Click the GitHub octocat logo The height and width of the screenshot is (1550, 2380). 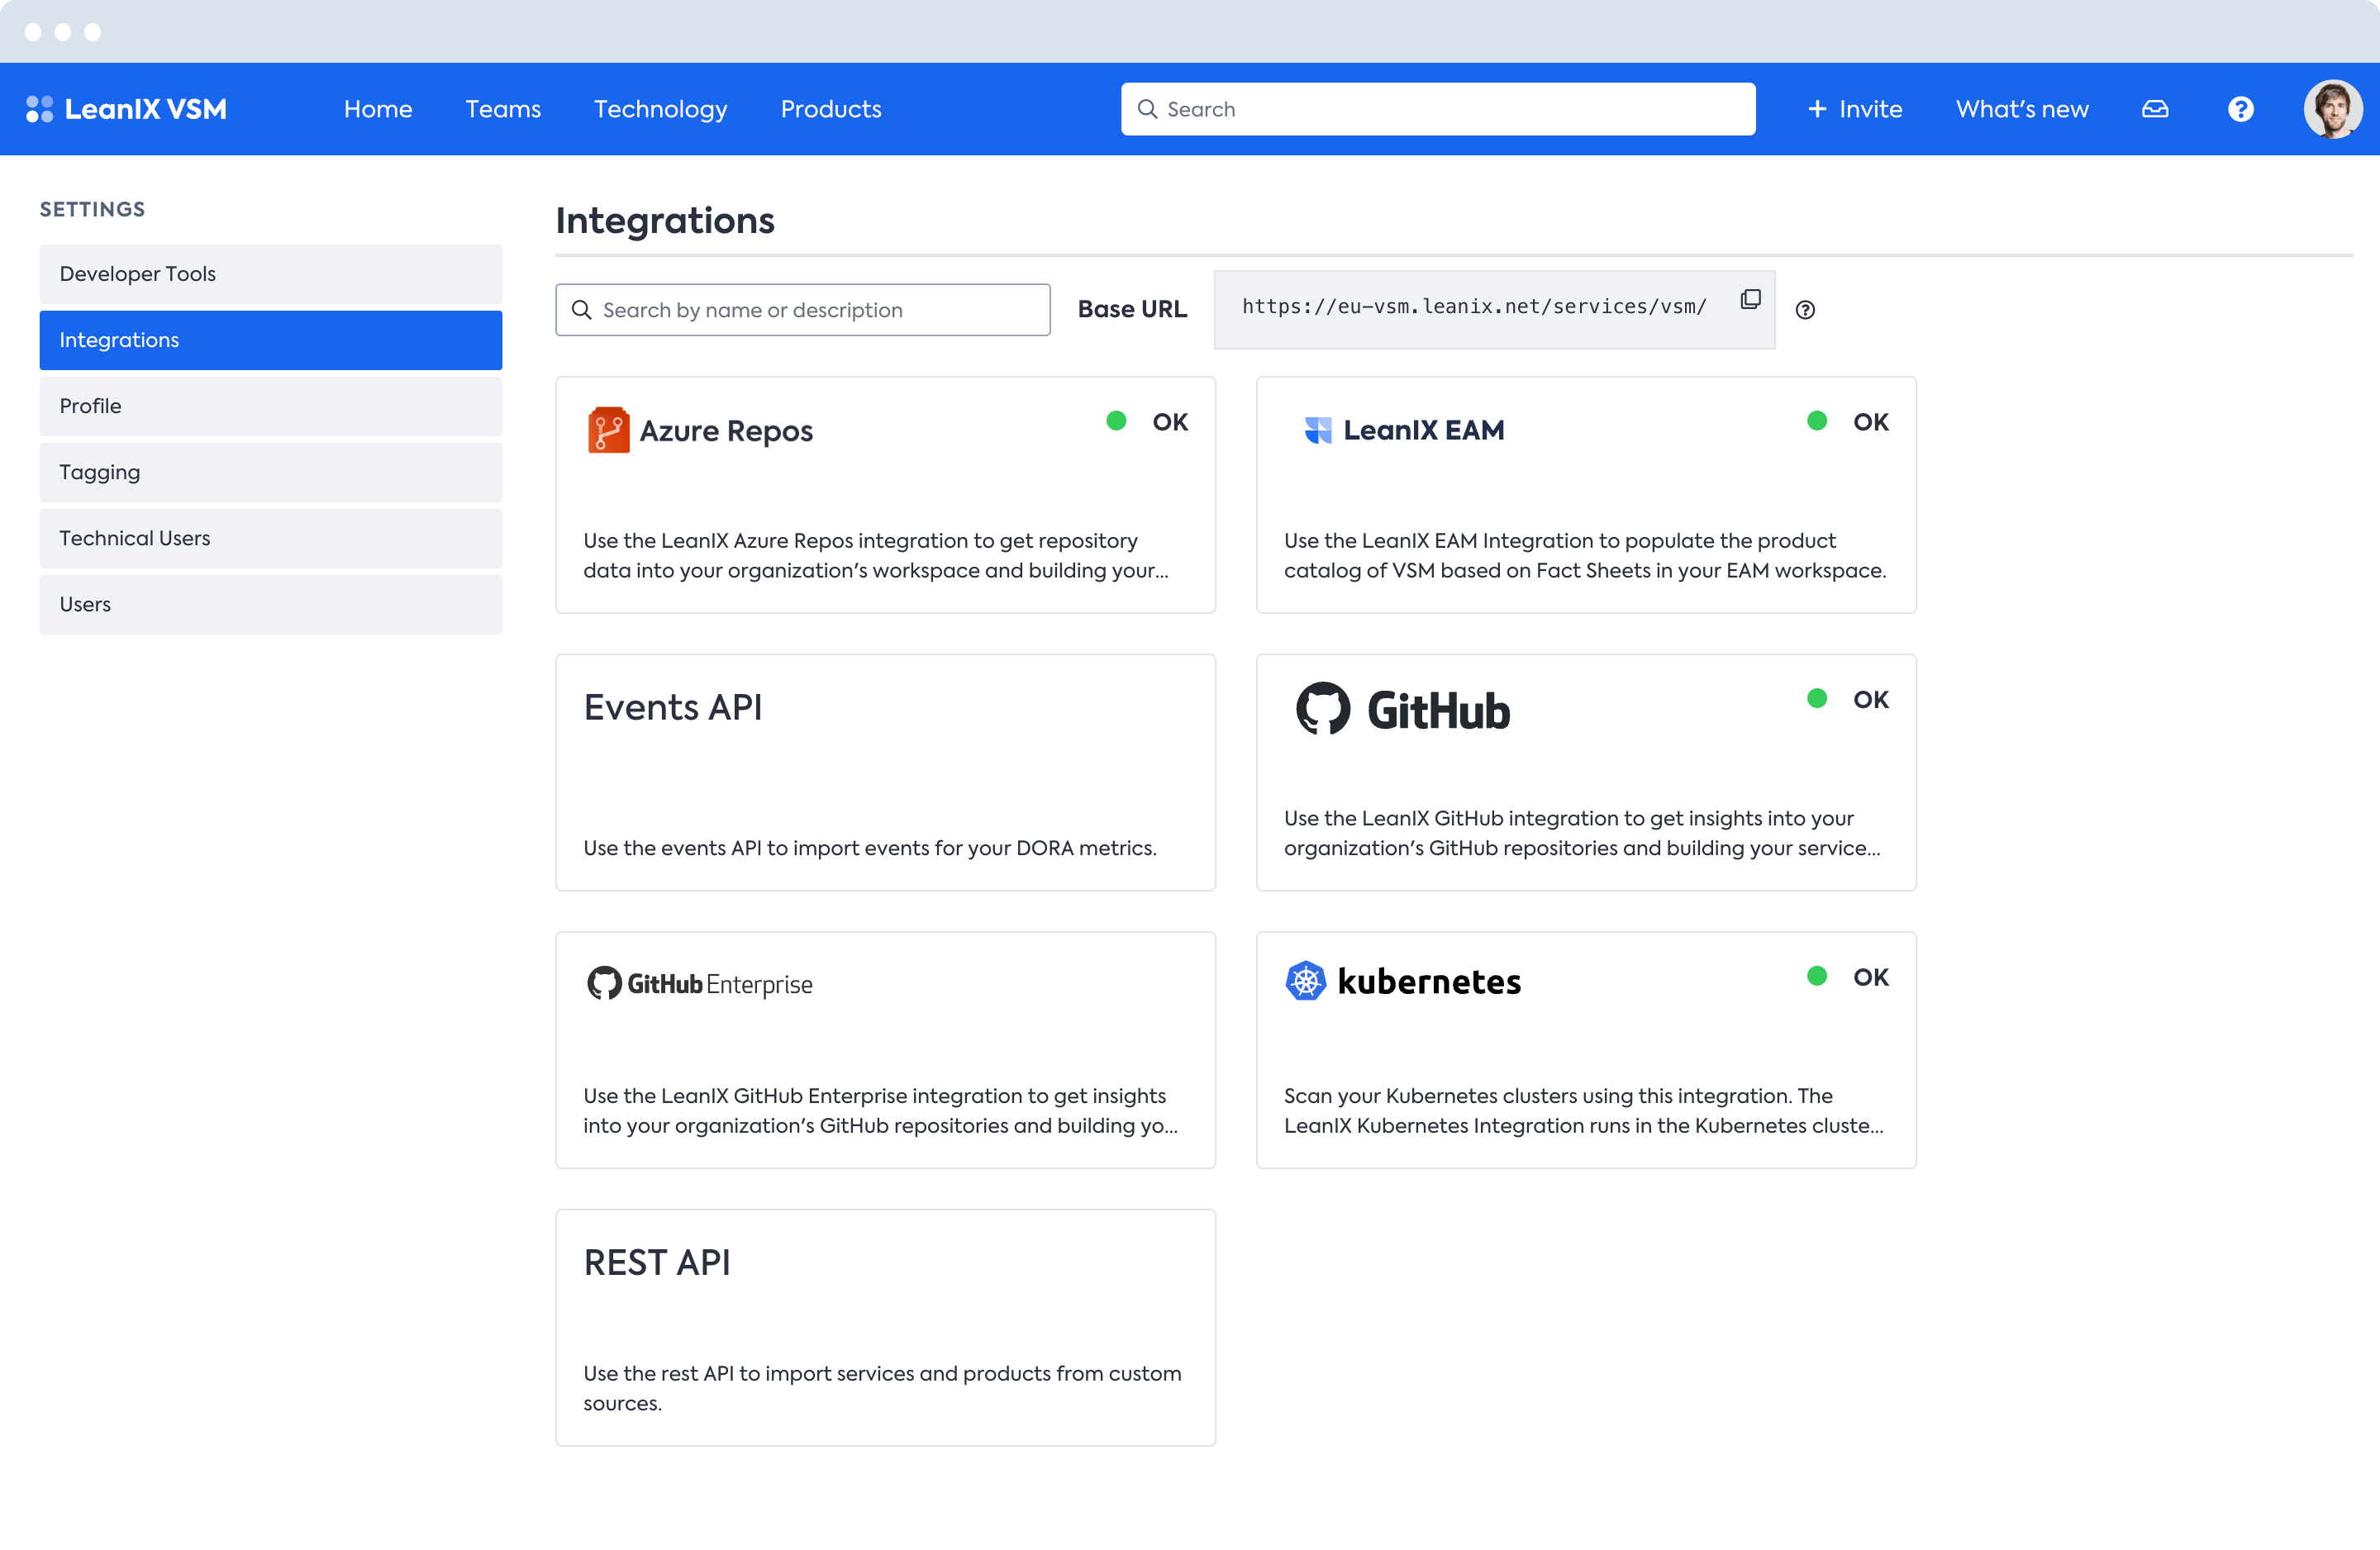[x=1323, y=709]
